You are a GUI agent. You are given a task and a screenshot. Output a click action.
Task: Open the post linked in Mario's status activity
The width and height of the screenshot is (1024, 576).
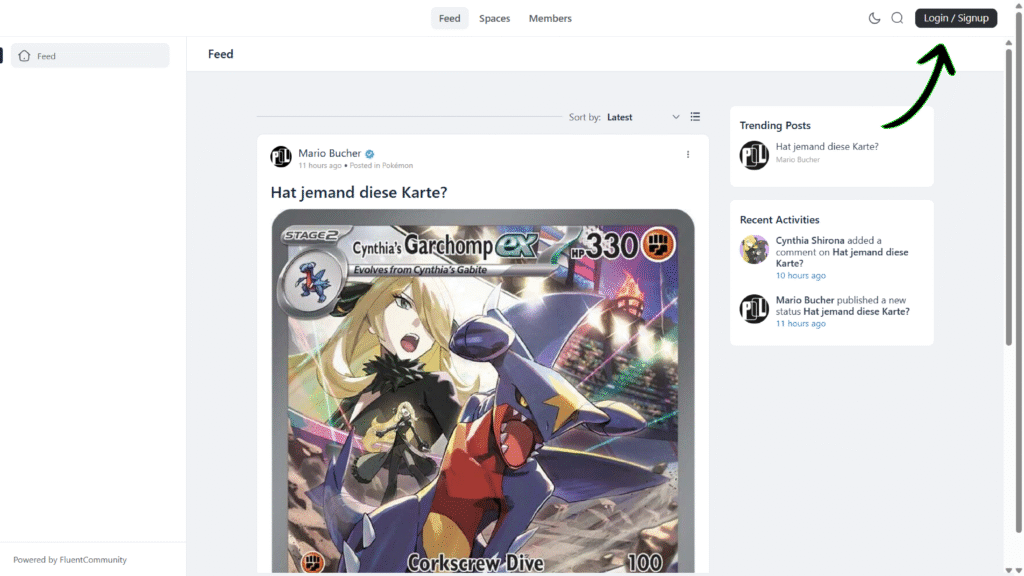(856, 312)
